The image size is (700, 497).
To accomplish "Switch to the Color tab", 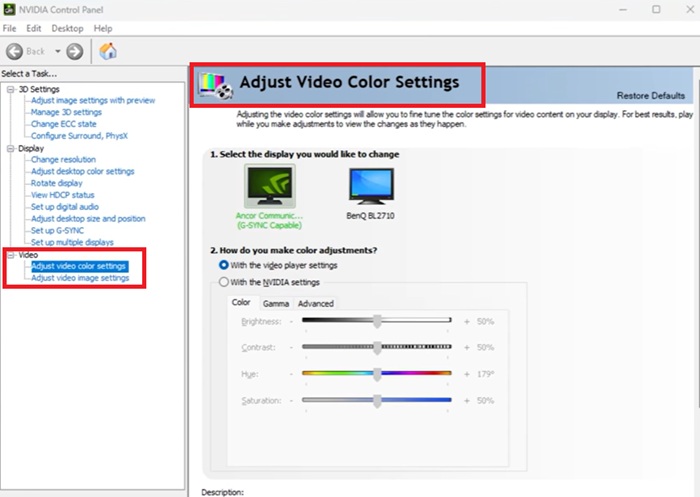I will pyautogui.click(x=241, y=302).
